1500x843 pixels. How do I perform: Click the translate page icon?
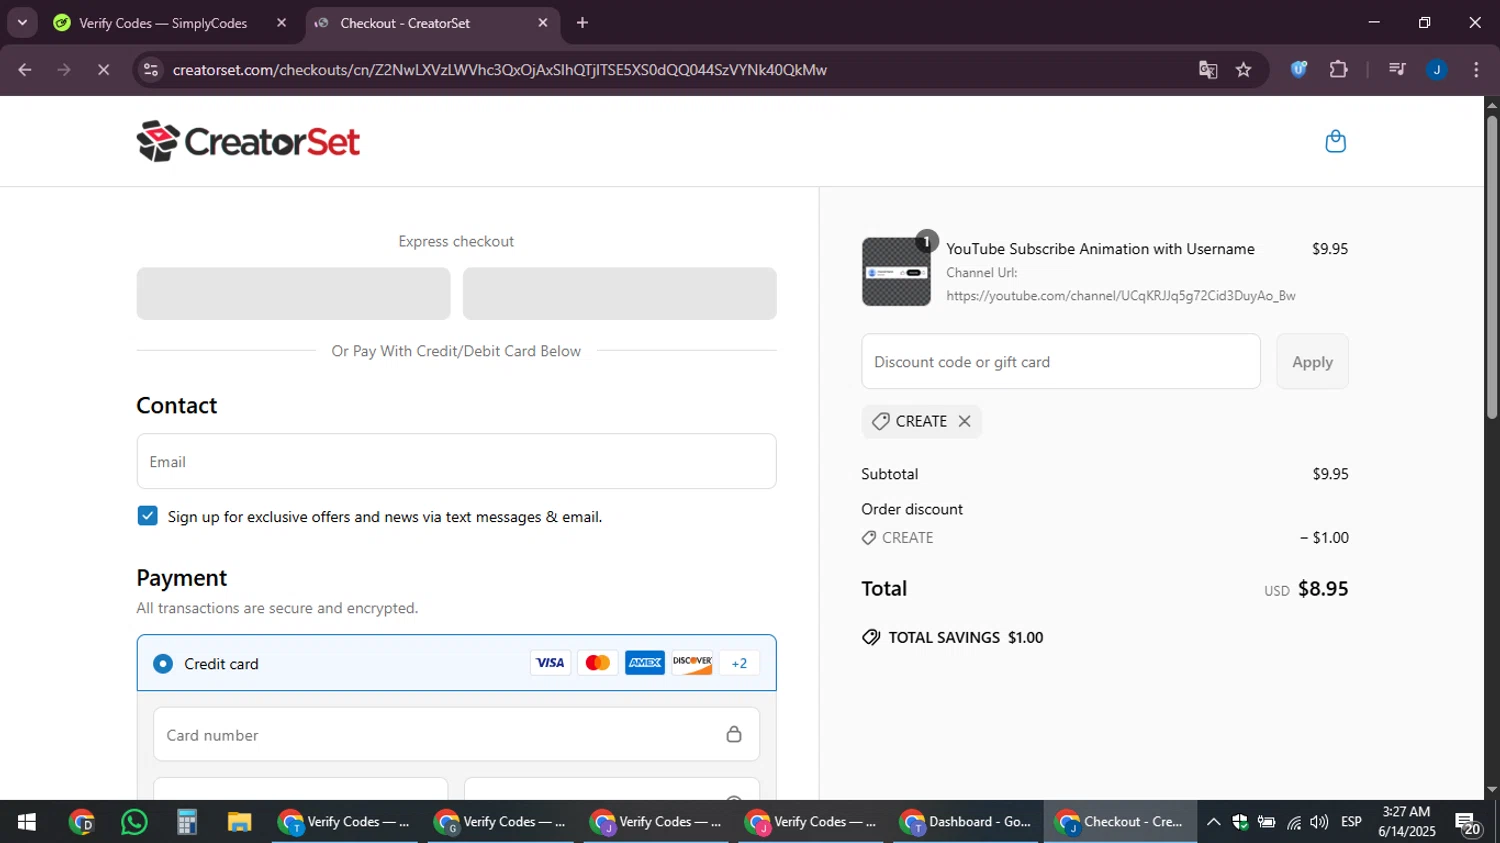click(1208, 70)
